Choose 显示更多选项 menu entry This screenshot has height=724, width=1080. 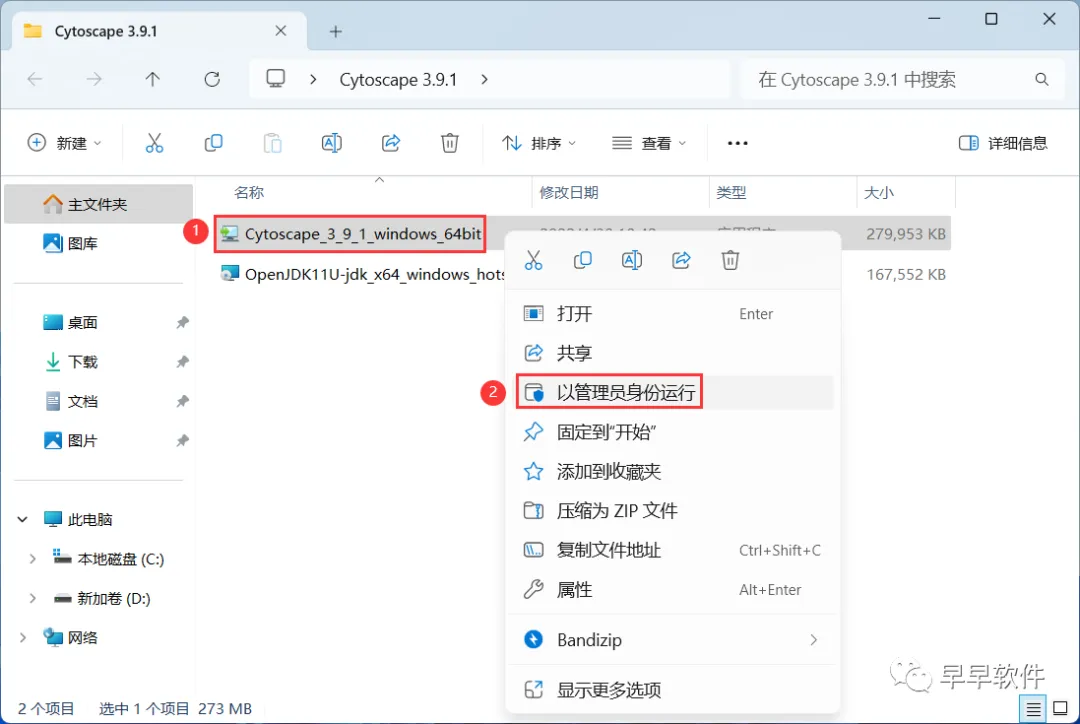(673, 690)
